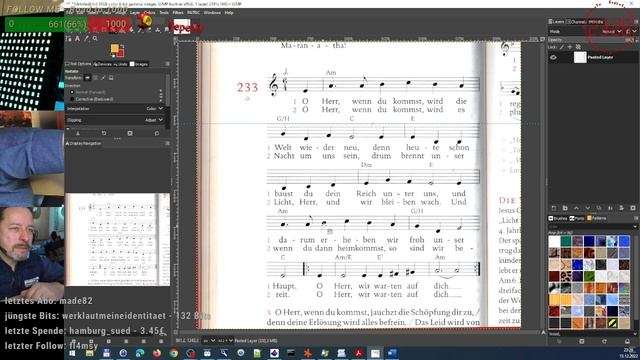Toggle the Quick Mask button below the ruler

(x=176, y=332)
